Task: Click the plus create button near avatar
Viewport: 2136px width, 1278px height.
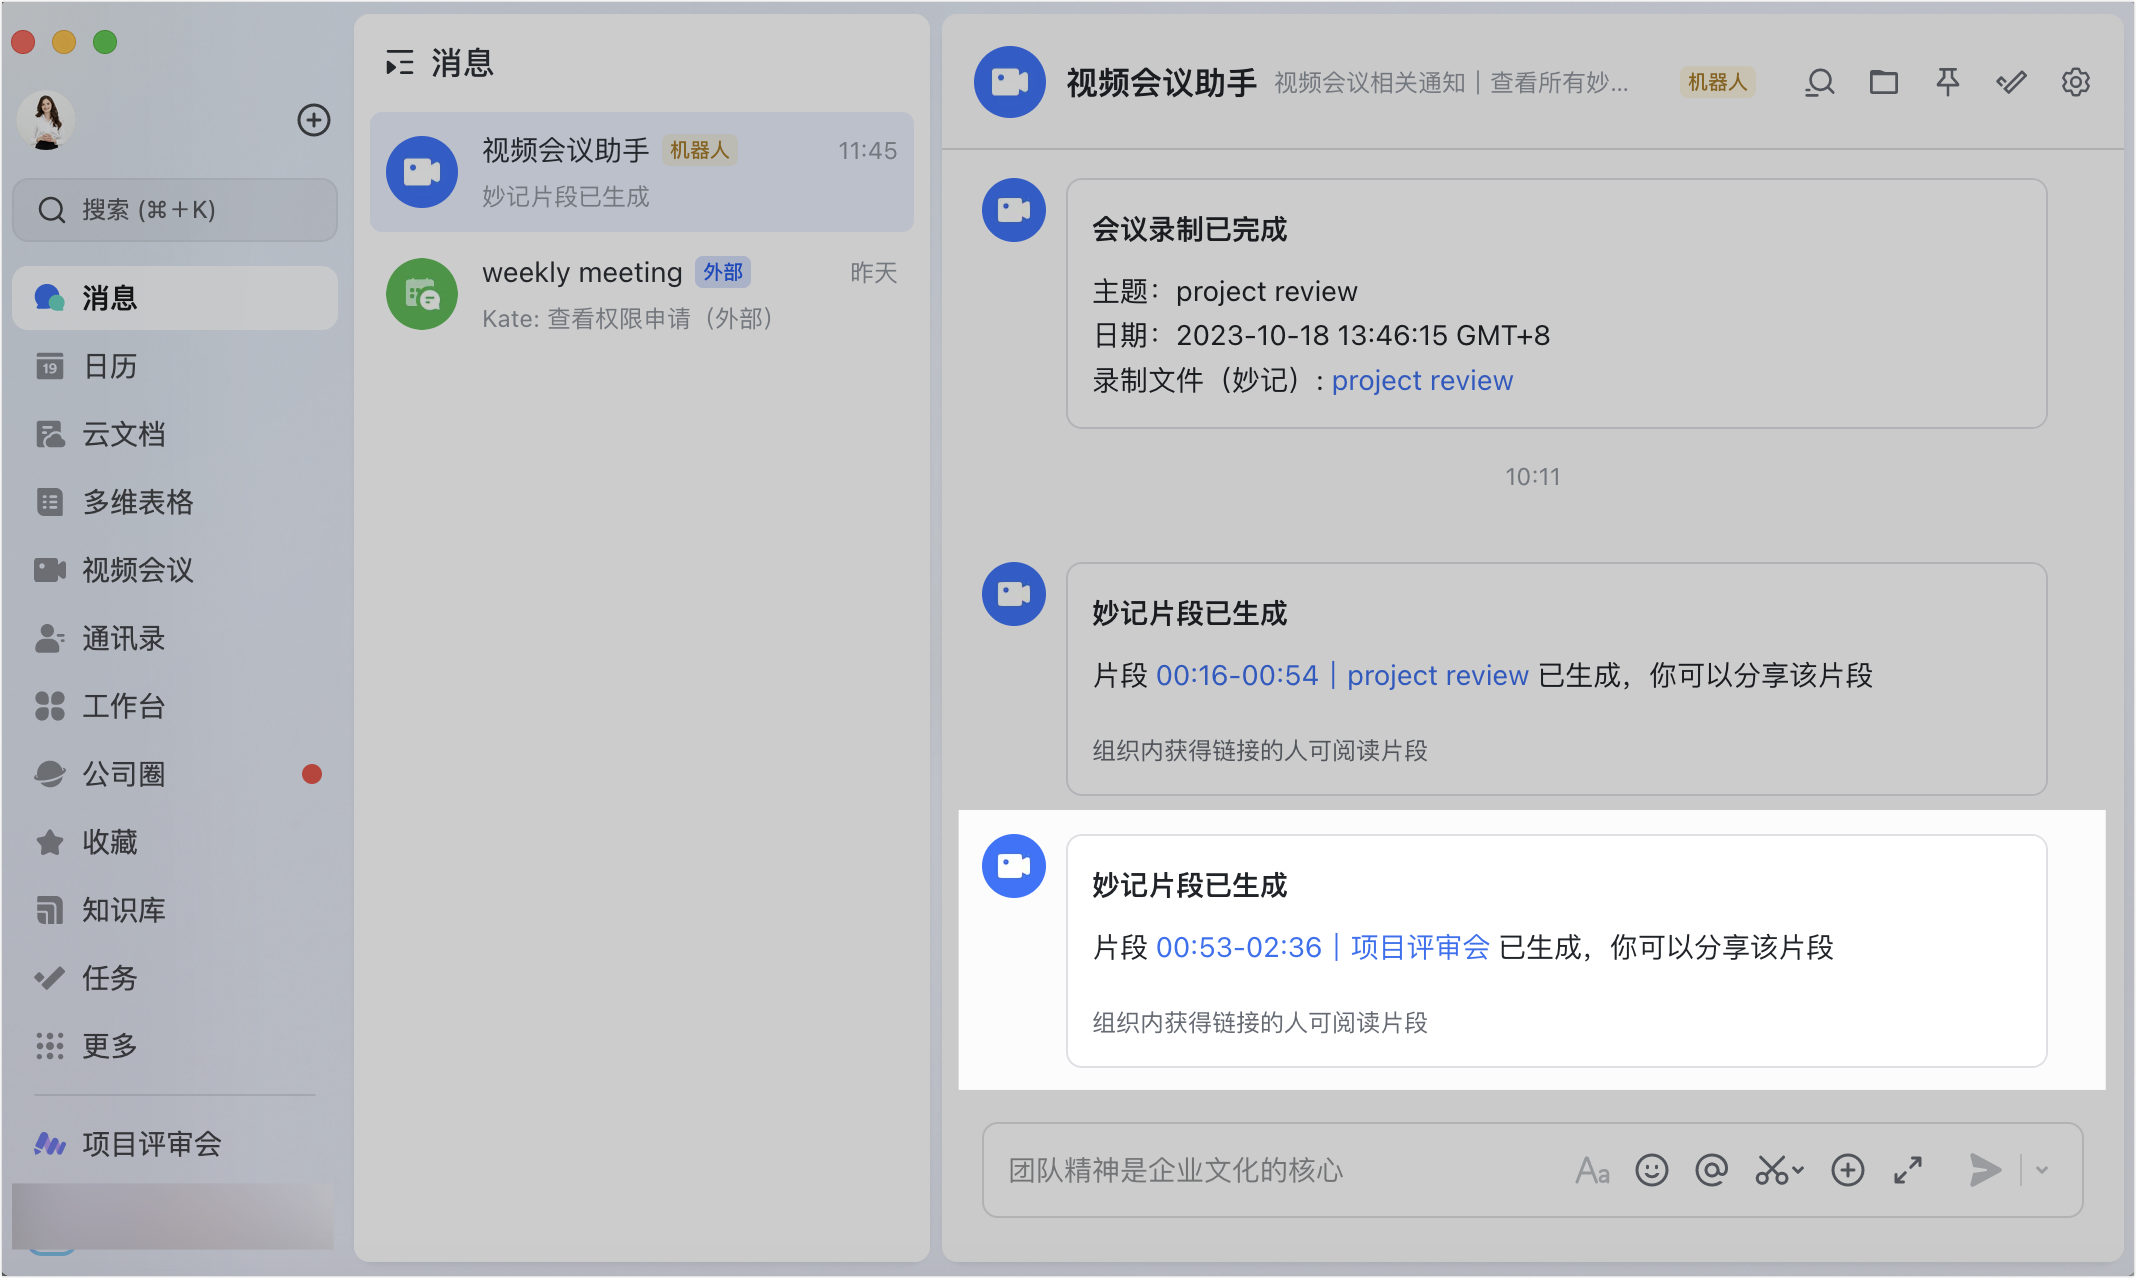Action: pos(314,120)
